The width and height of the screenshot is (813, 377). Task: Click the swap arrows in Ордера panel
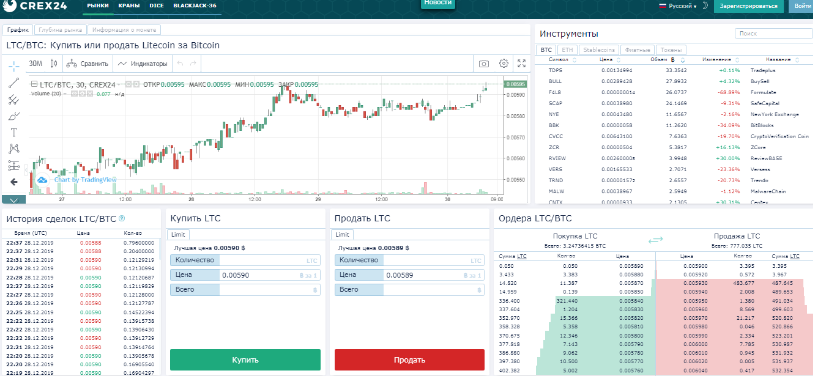coord(655,240)
